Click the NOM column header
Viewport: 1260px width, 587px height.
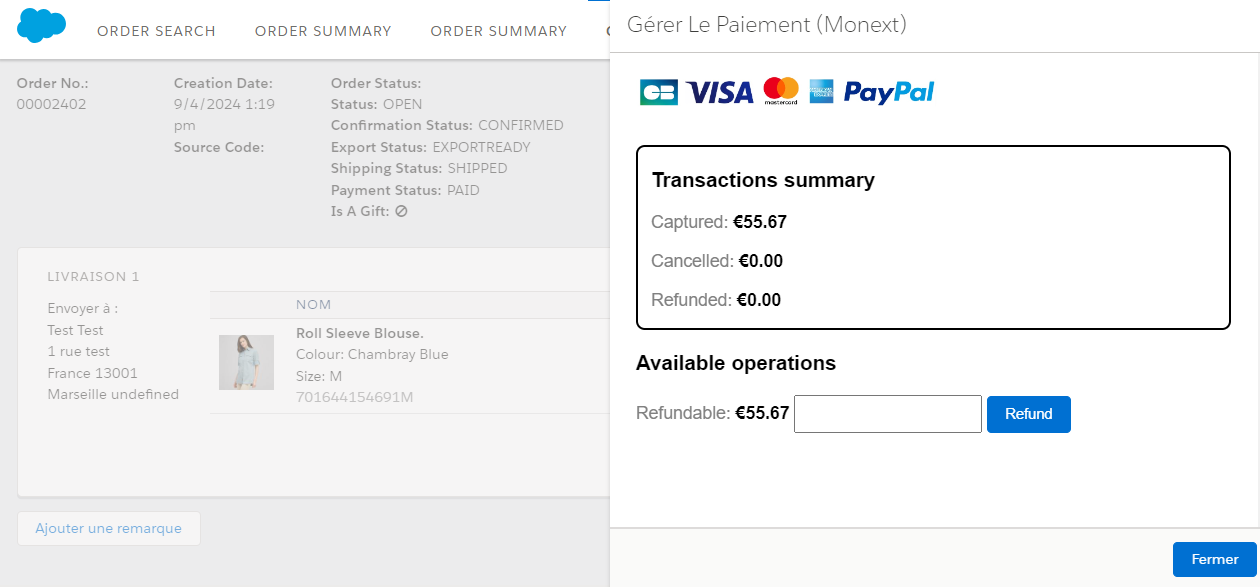[314, 304]
